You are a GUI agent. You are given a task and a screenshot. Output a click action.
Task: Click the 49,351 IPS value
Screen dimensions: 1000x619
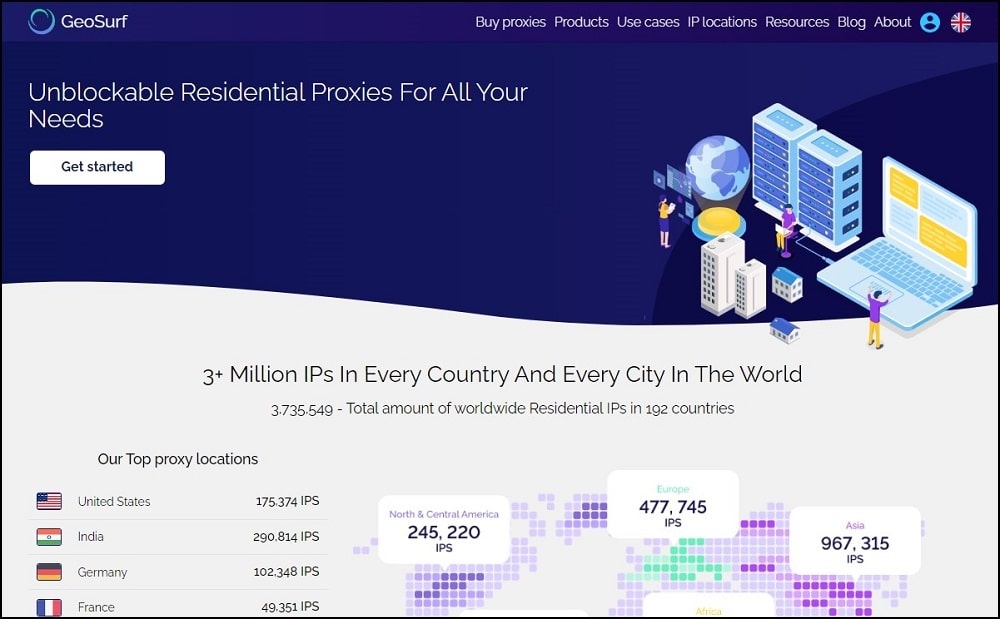click(290, 607)
